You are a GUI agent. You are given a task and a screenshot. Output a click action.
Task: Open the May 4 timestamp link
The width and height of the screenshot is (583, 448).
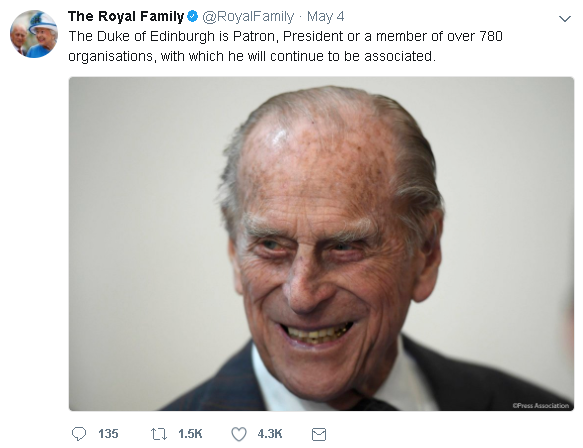tap(326, 16)
